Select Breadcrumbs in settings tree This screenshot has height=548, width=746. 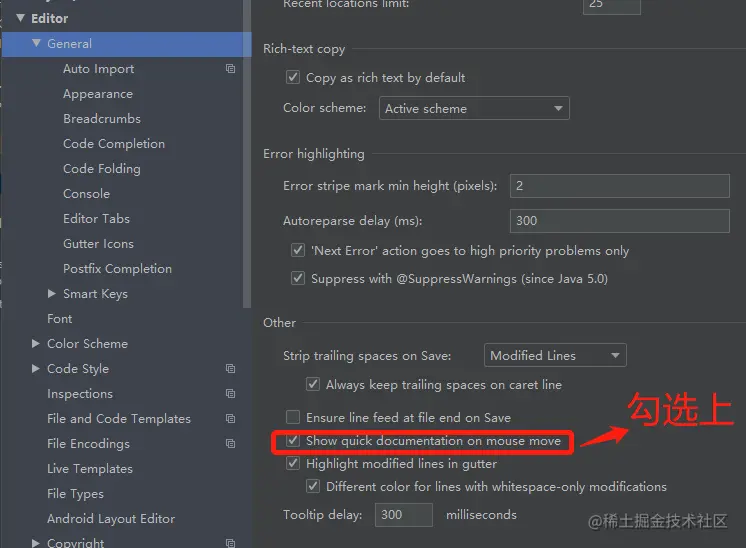tap(102, 118)
